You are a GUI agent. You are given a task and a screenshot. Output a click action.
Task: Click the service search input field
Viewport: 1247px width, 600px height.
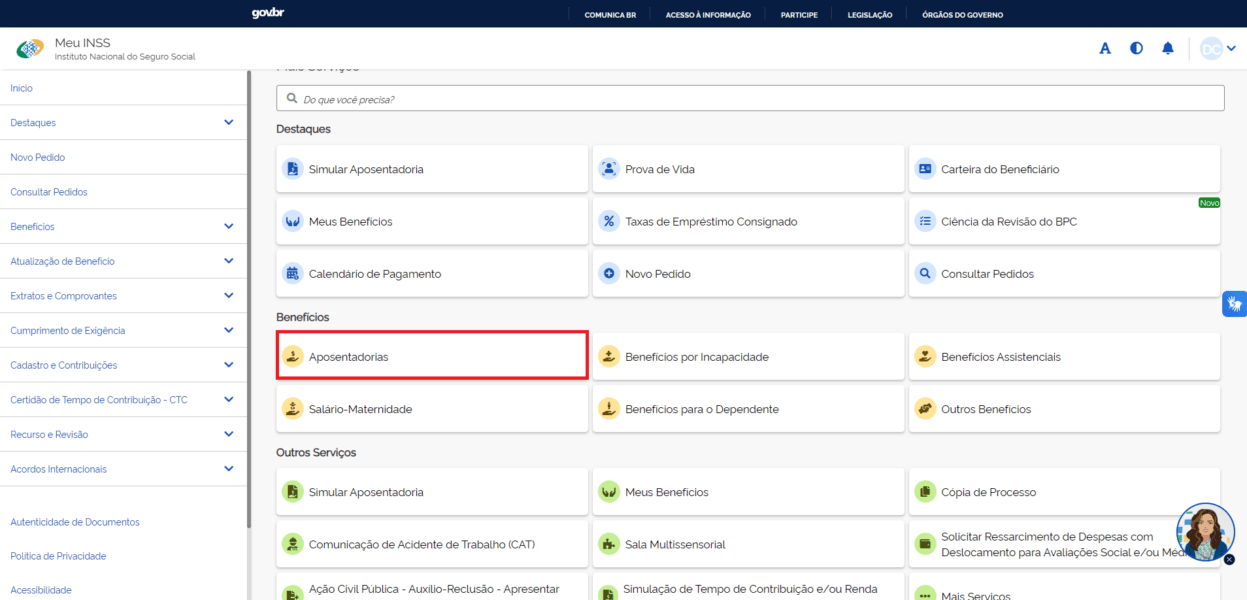pyautogui.click(x=750, y=97)
